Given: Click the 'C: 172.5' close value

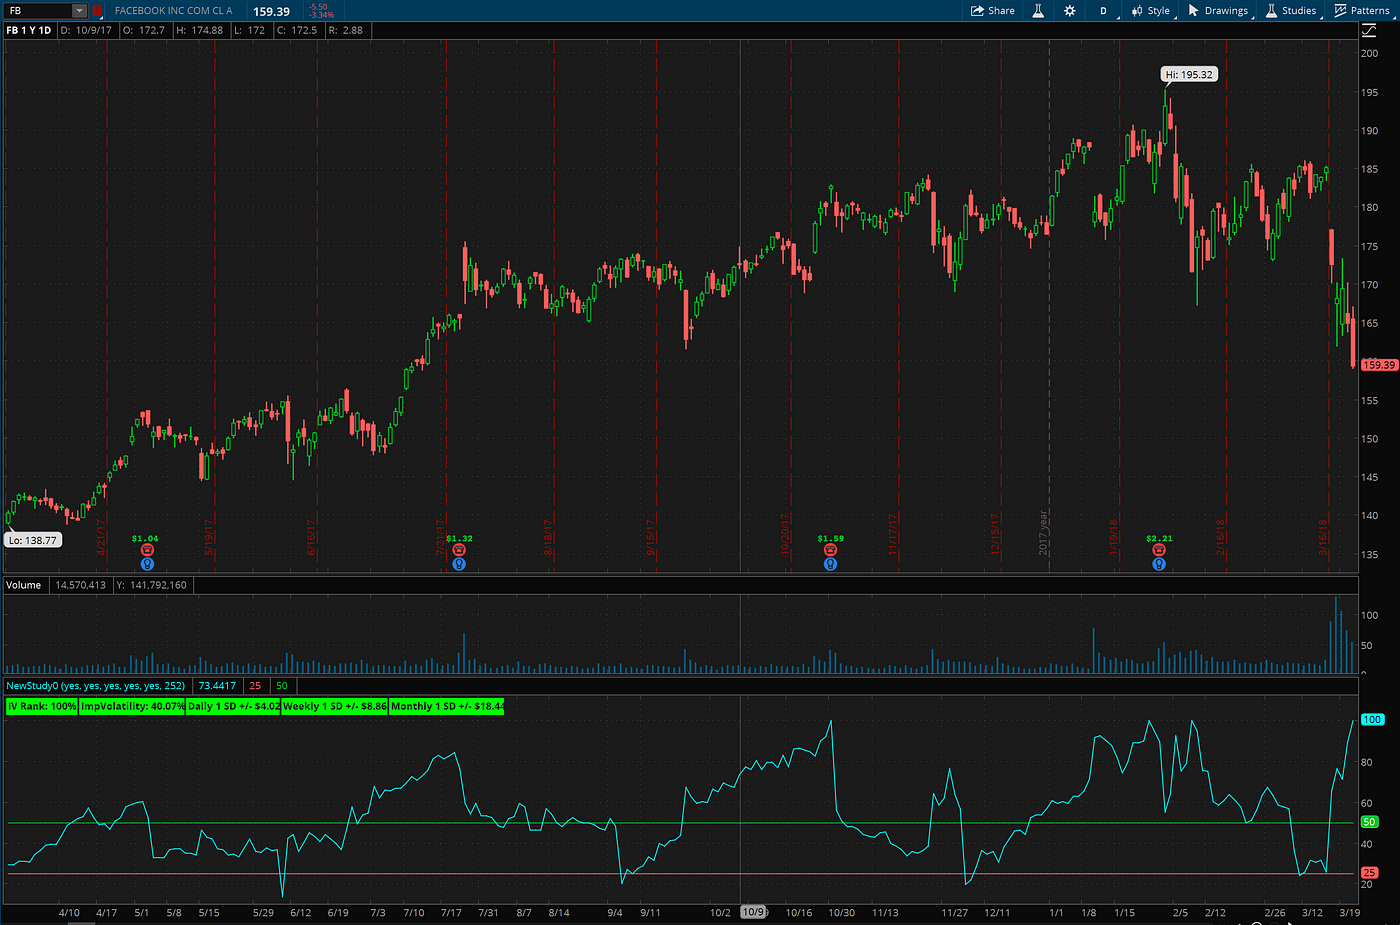Looking at the screenshot, I should pyautogui.click(x=297, y=31).
